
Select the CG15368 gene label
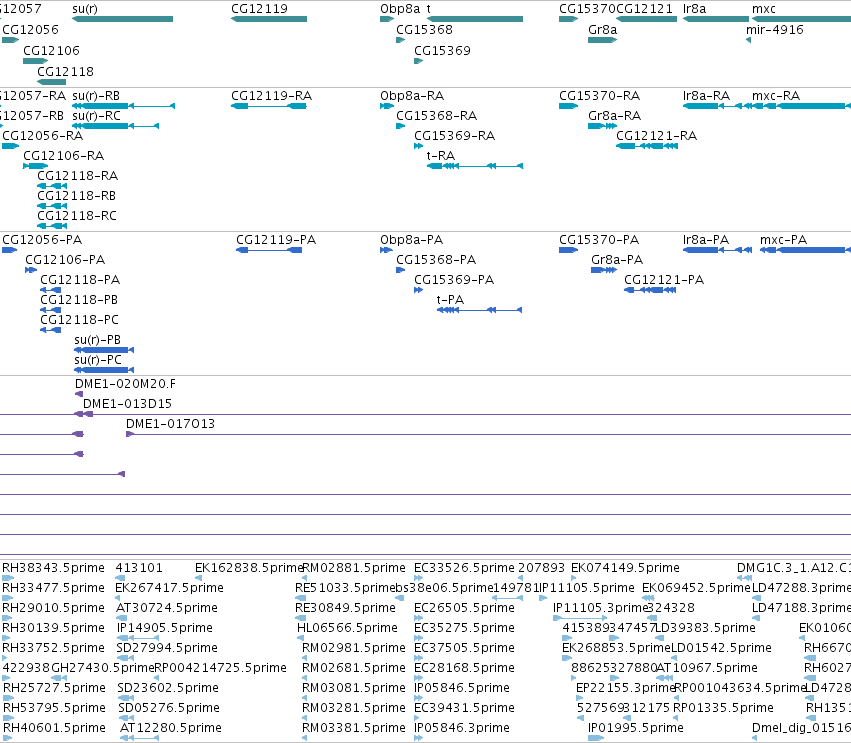424,29
